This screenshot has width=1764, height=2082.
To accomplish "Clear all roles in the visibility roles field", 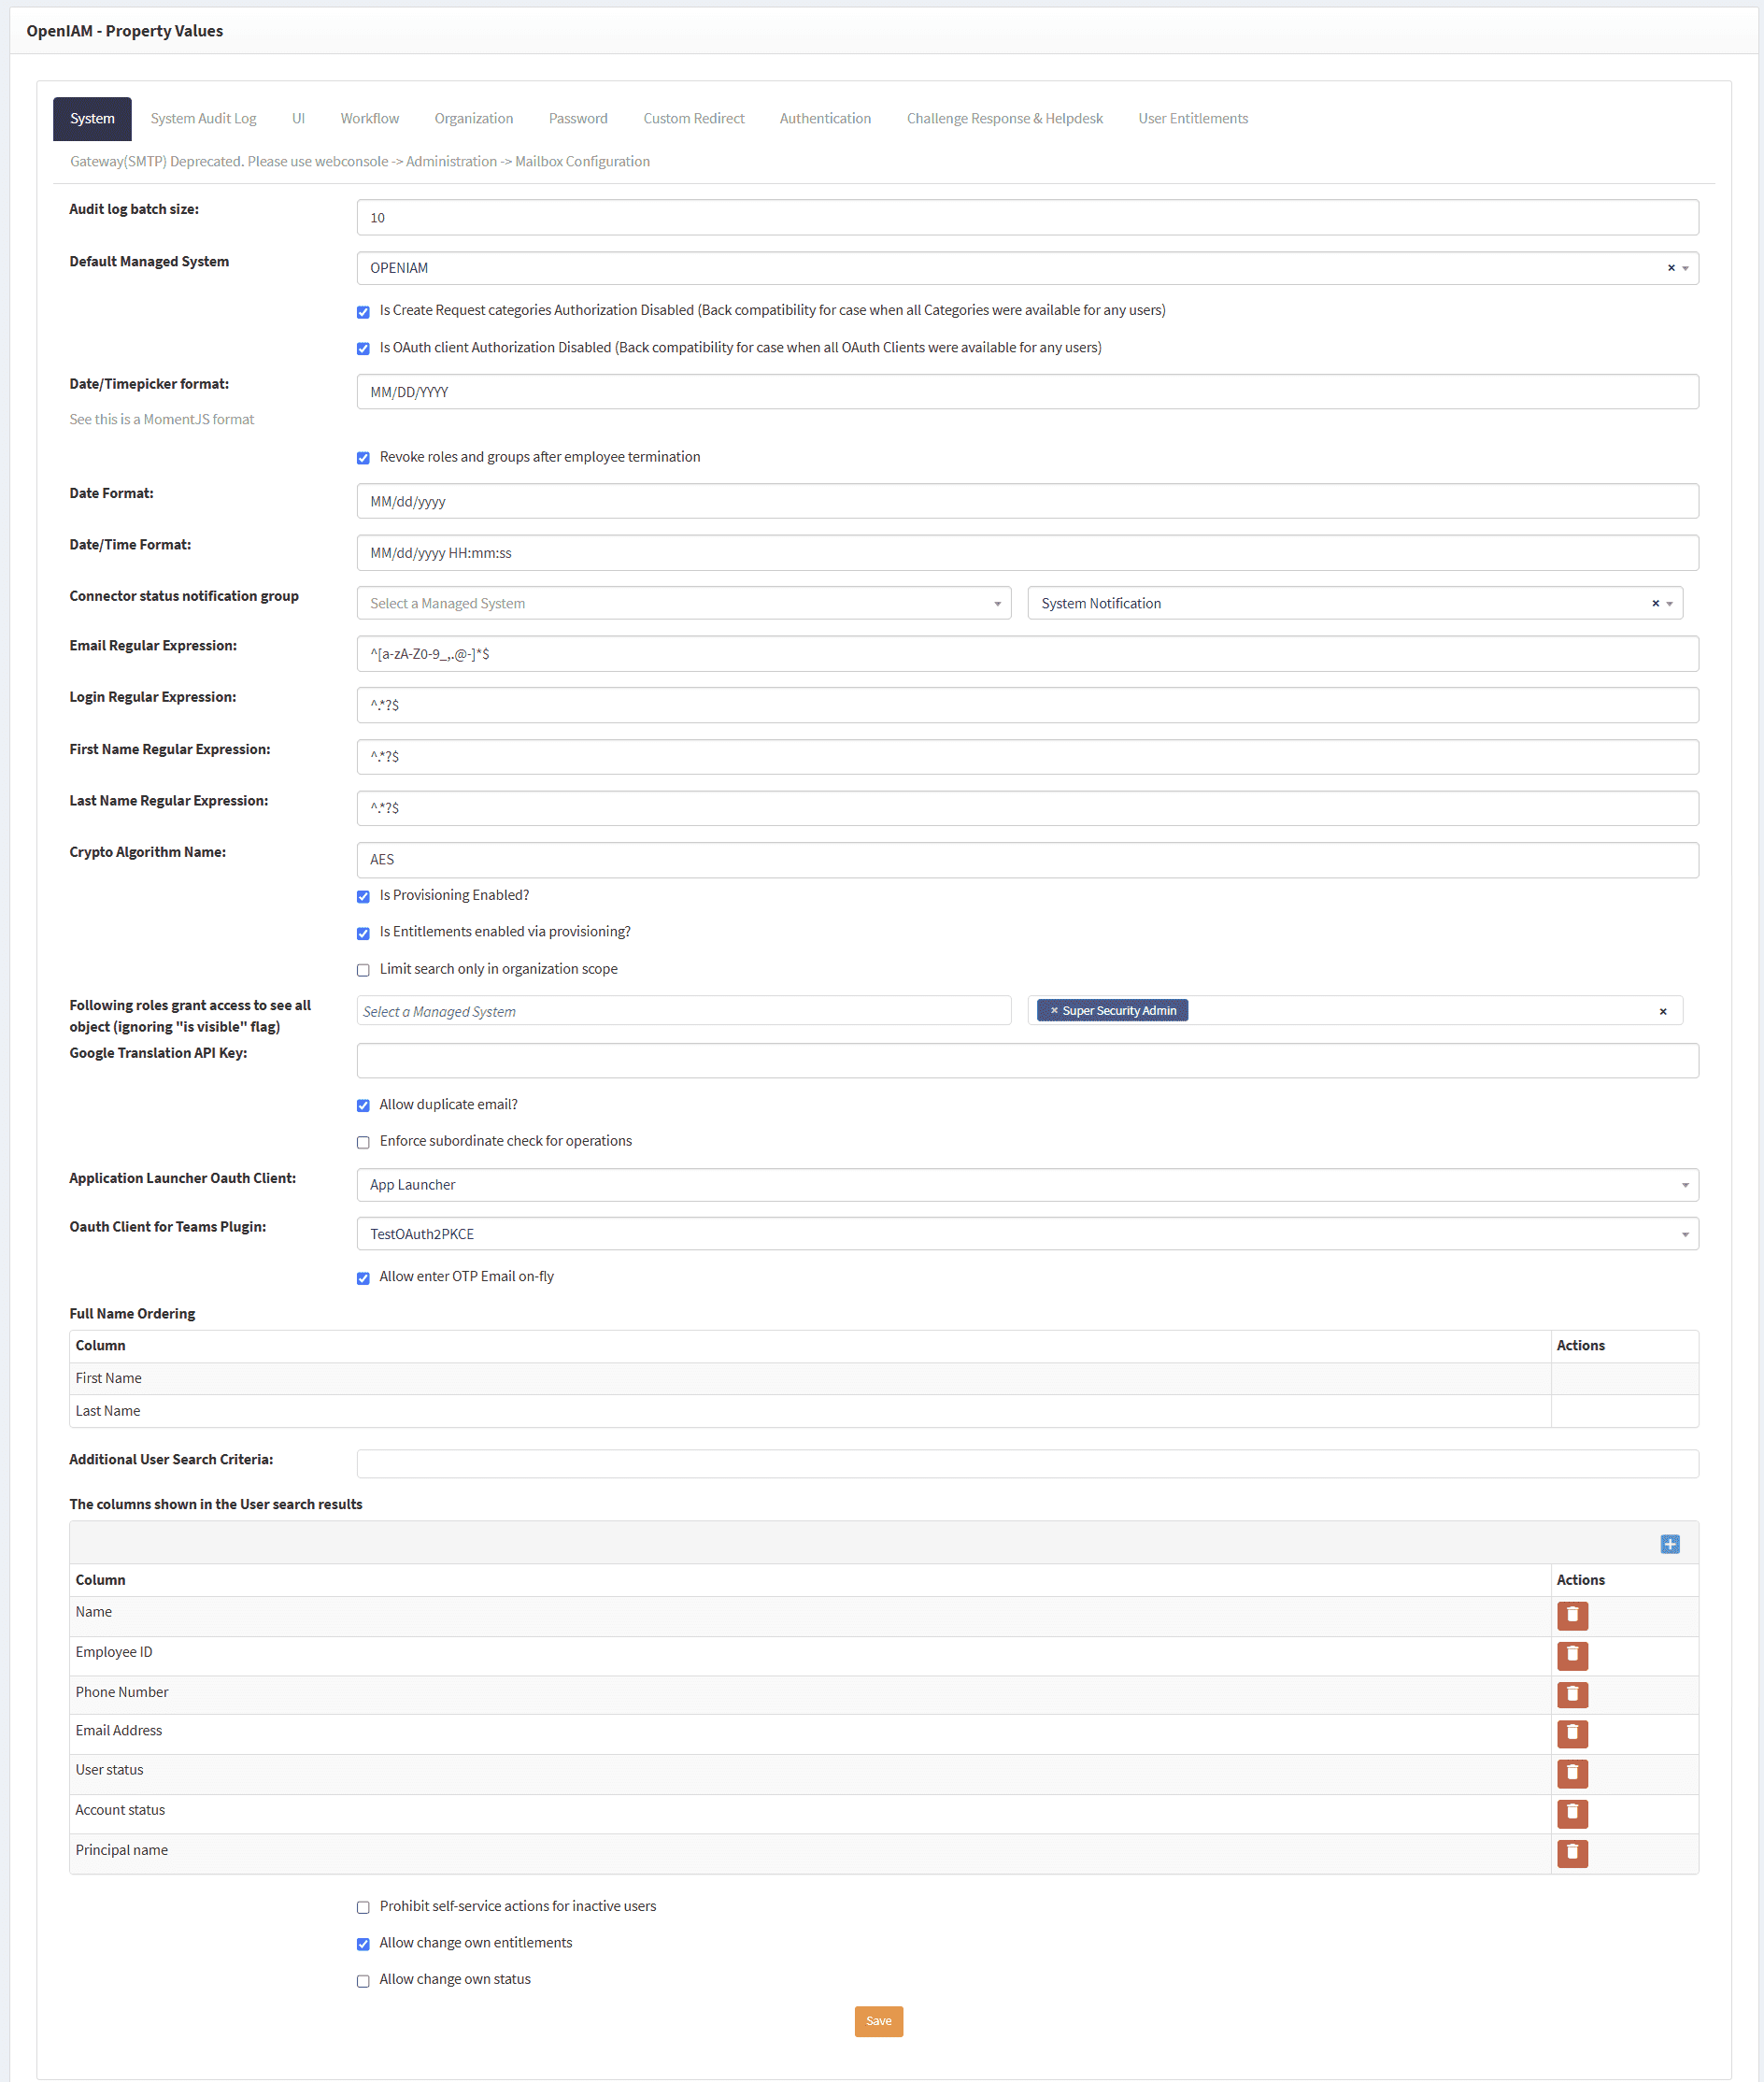I will point(1663,1011).
